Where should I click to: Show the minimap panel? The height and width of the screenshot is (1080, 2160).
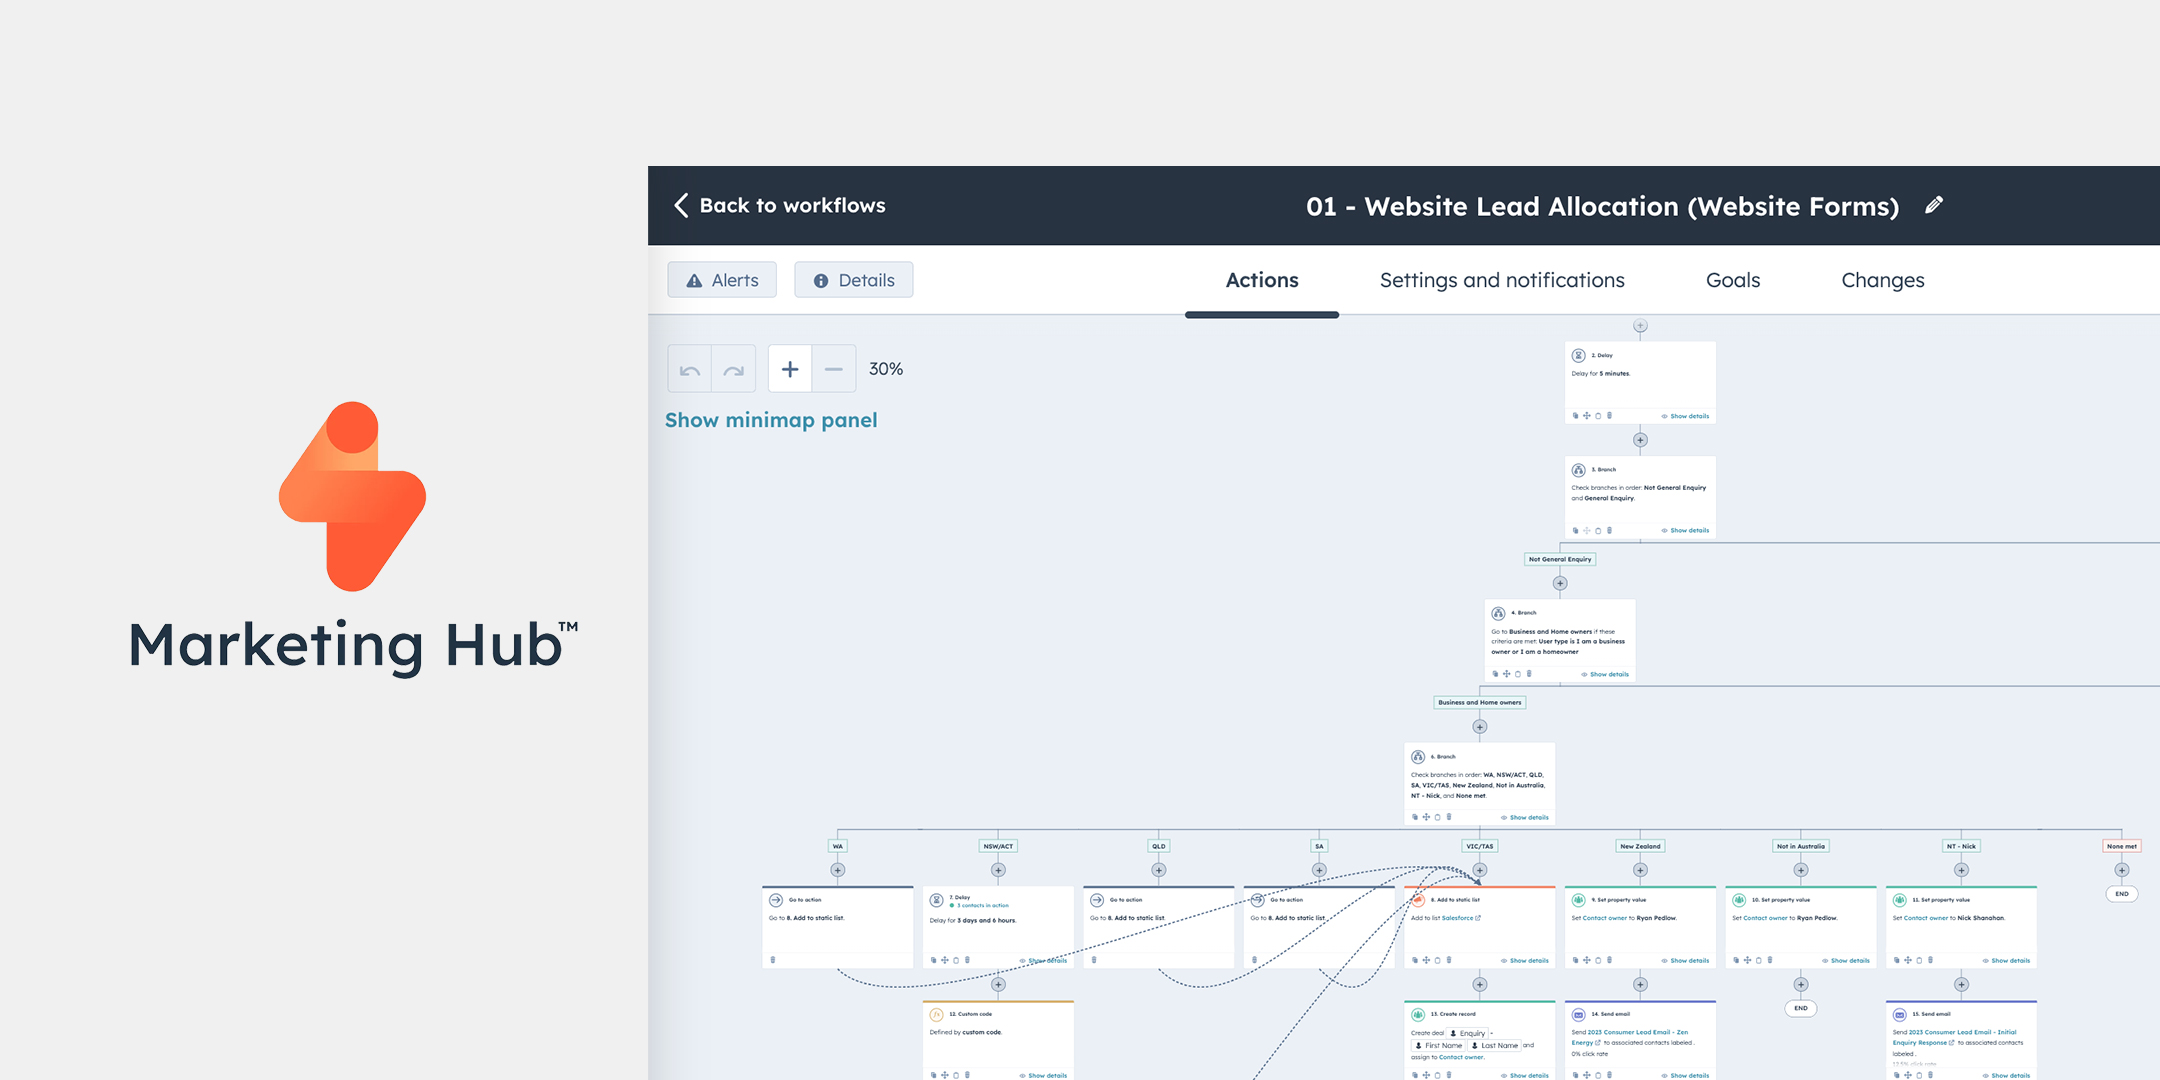click(771, 420)
